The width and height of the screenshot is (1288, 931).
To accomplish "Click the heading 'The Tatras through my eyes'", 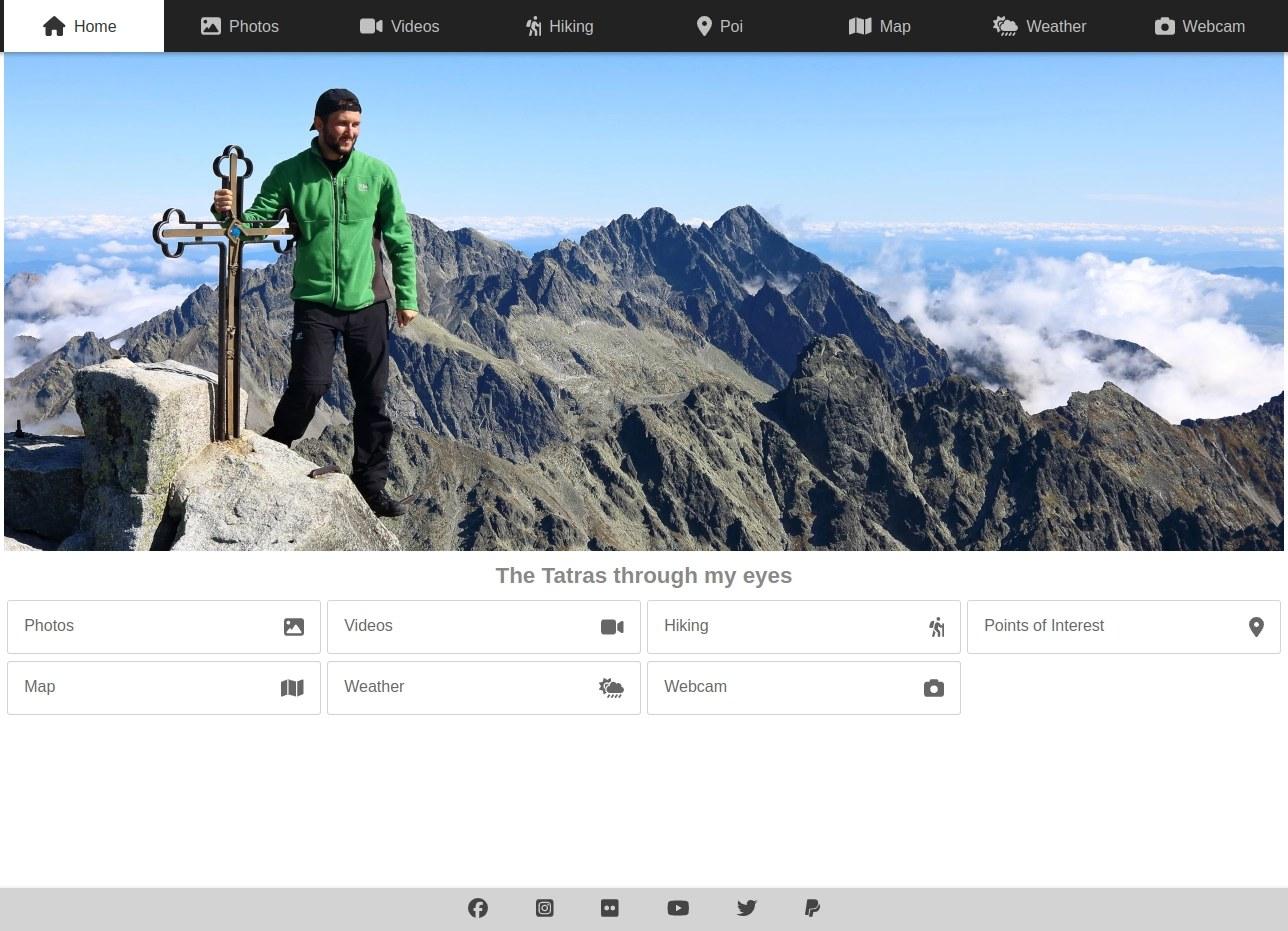I will pos(644,576).
